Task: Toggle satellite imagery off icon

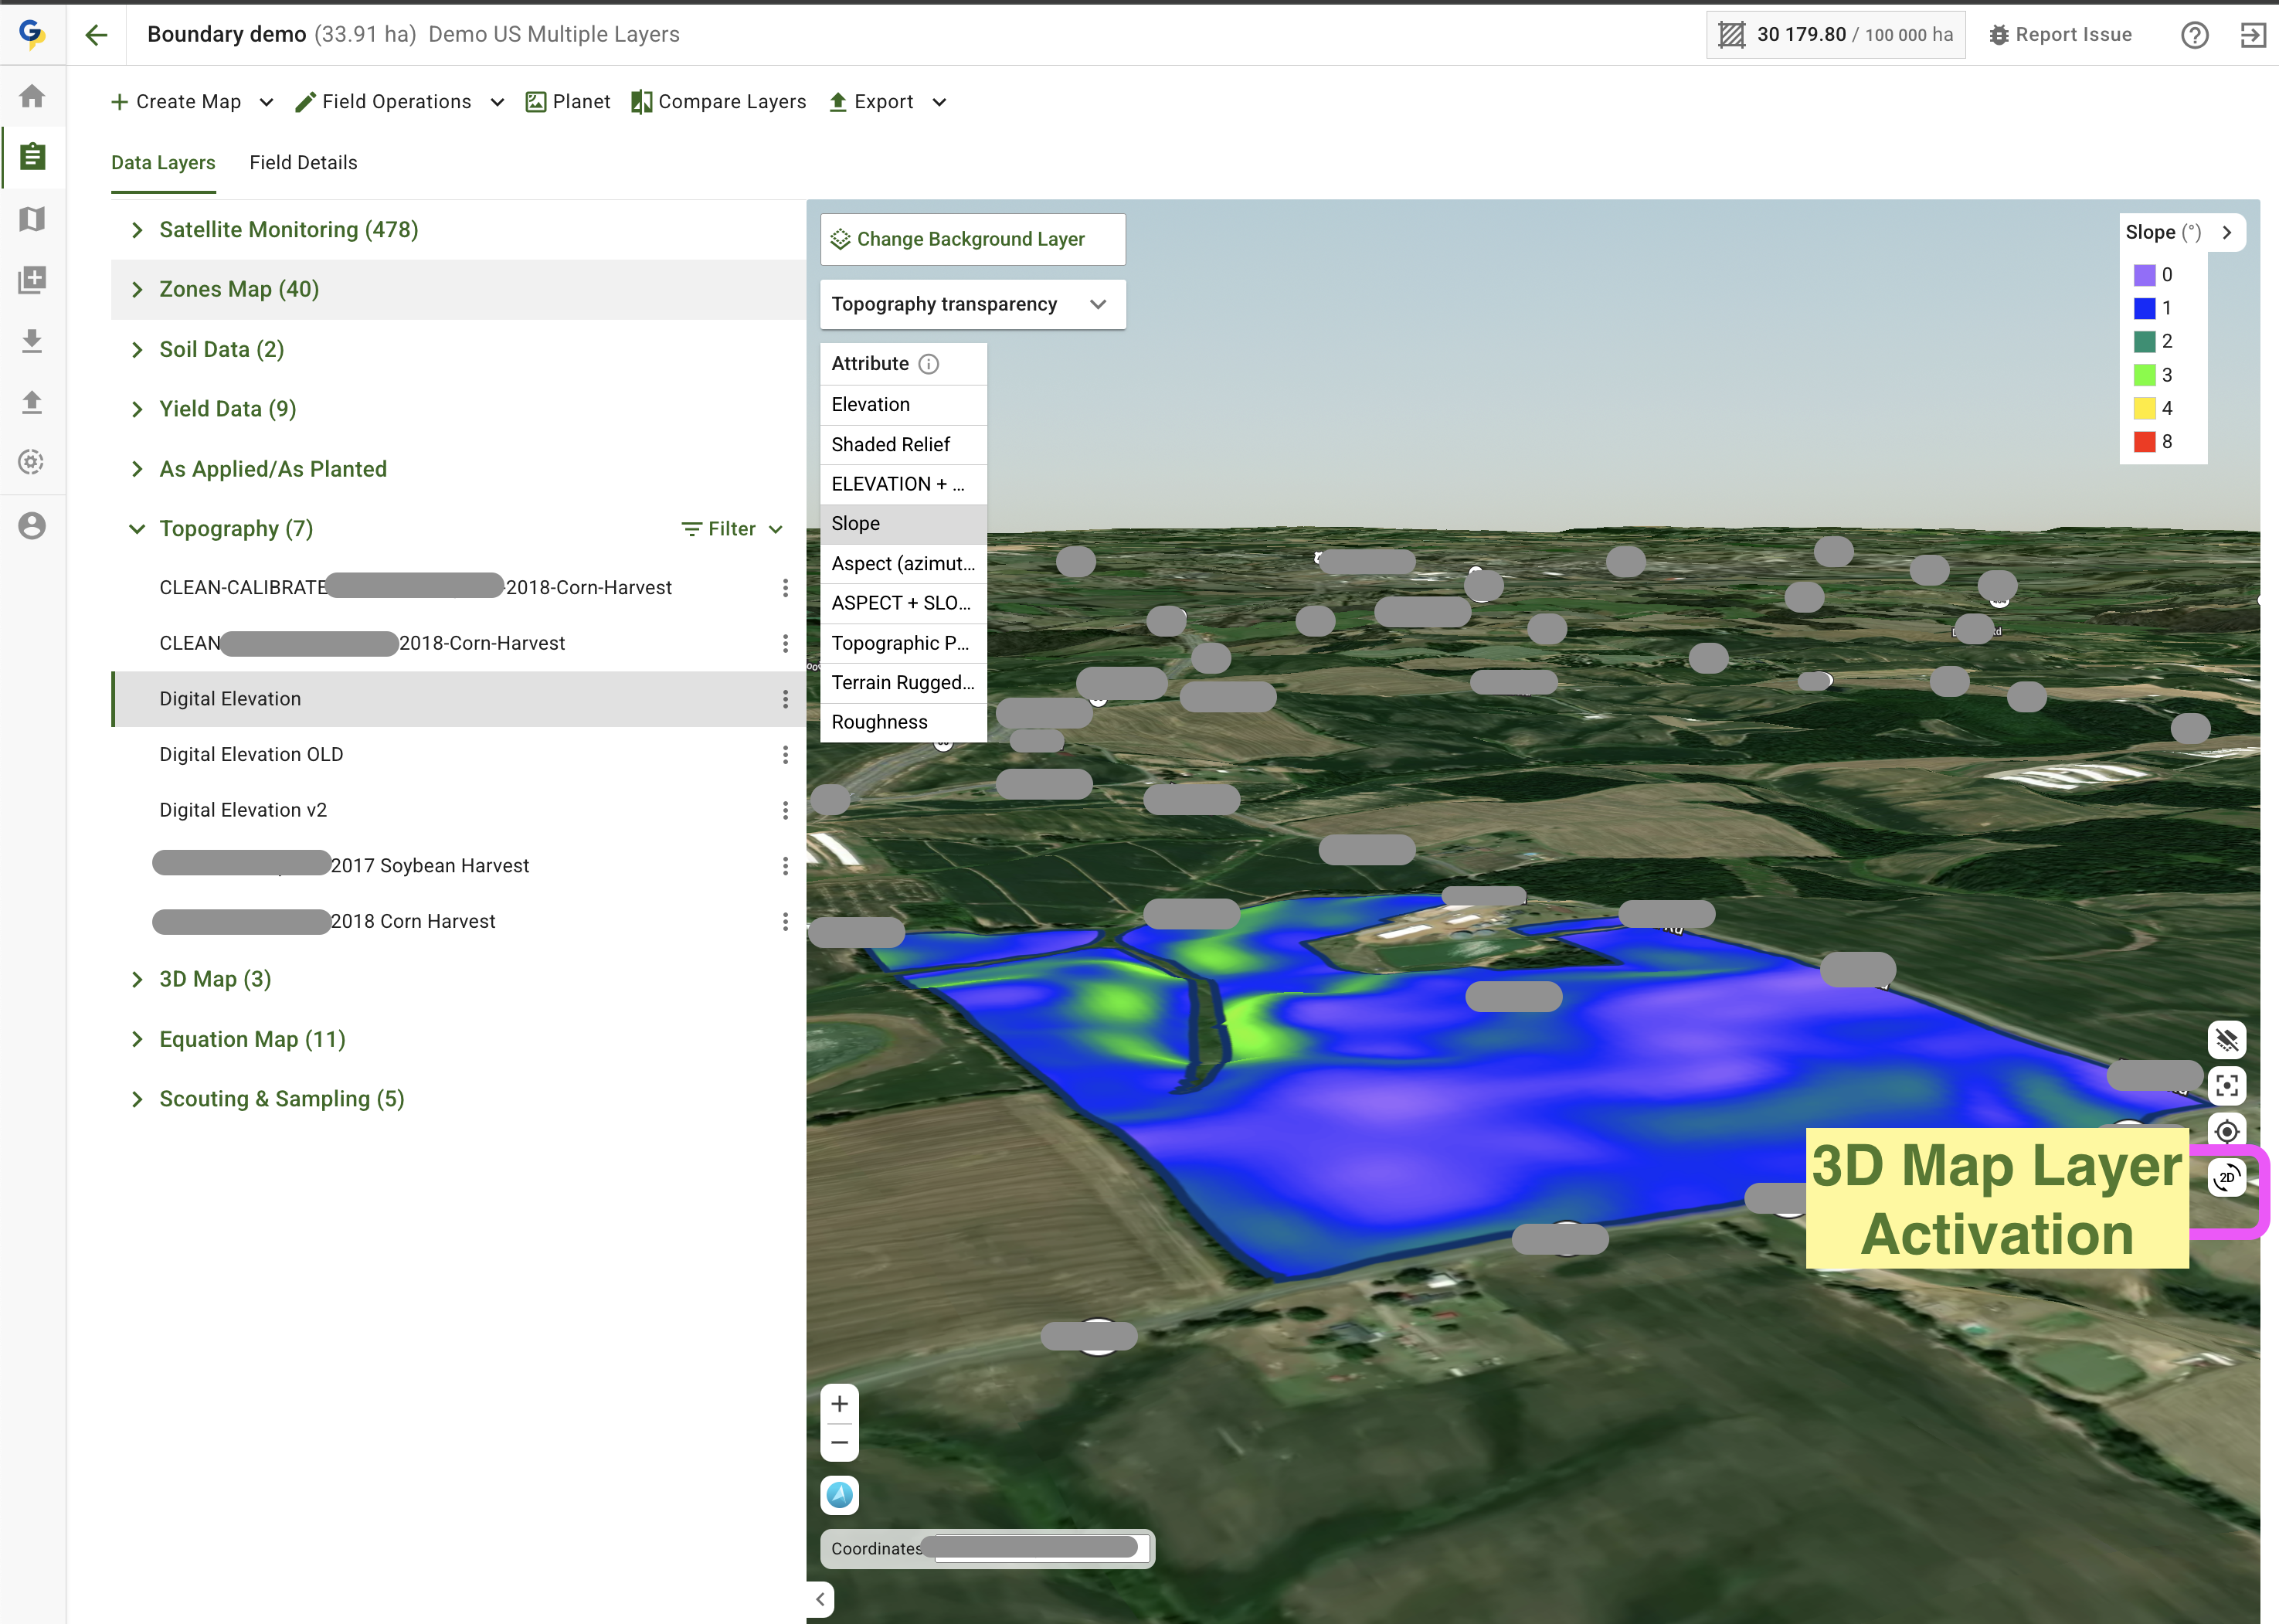Action: click(2226, 1040)
